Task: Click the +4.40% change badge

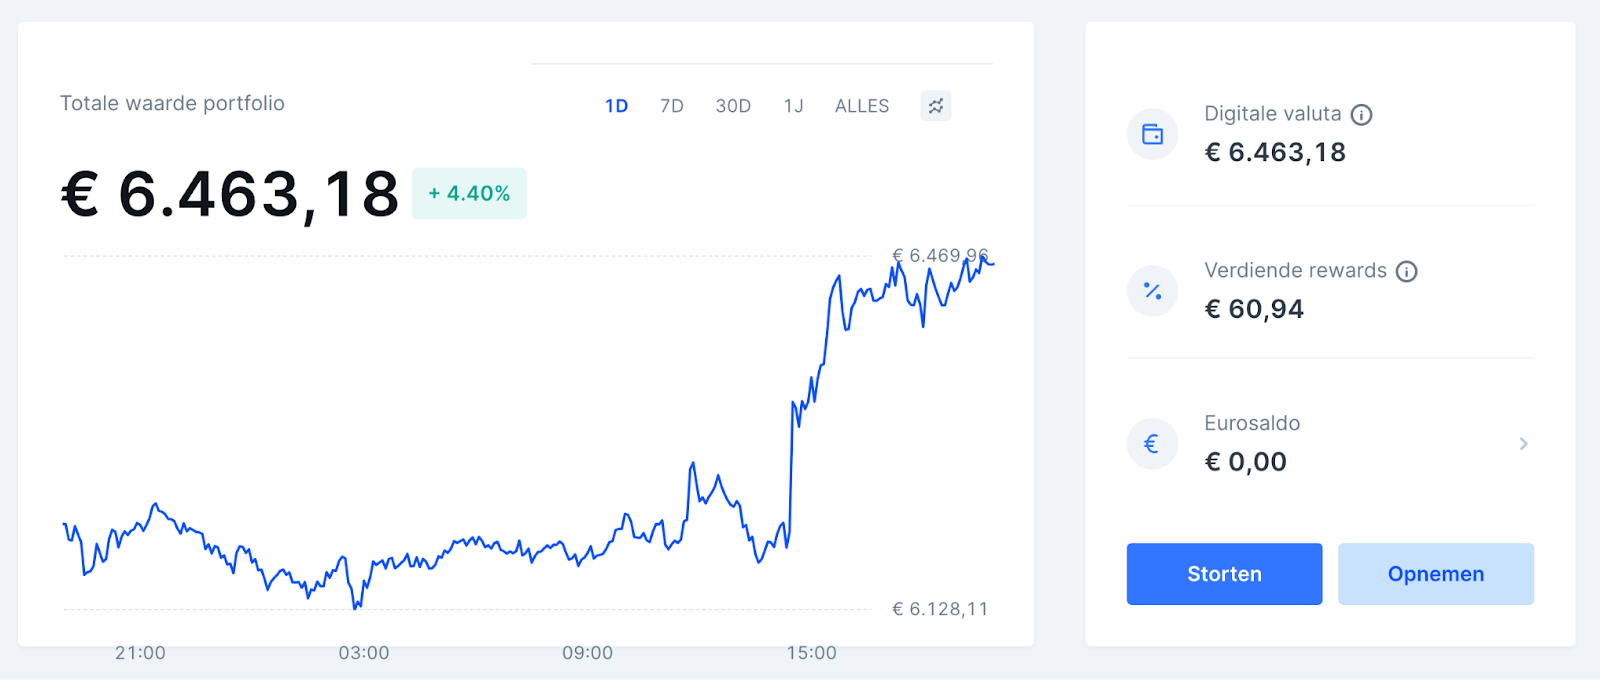Action: coord(469,194)
